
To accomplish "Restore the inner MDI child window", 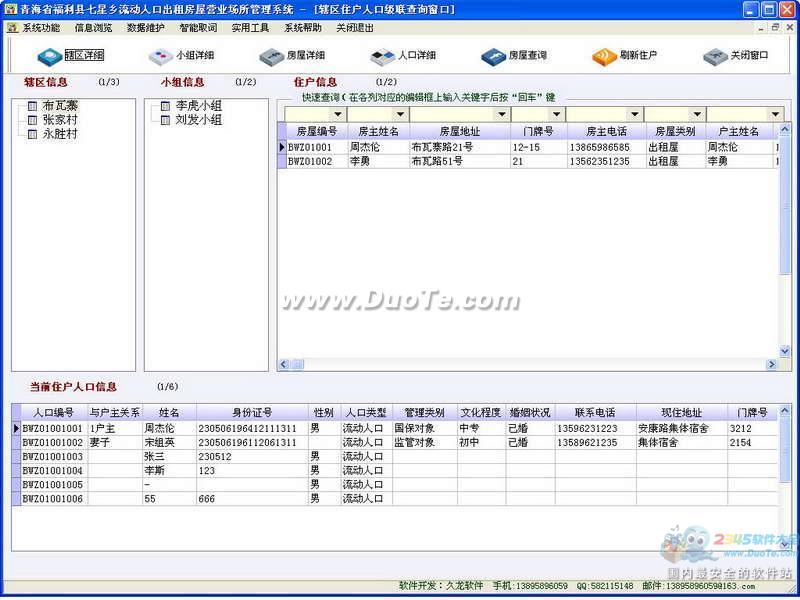I will tap(775, 28).
